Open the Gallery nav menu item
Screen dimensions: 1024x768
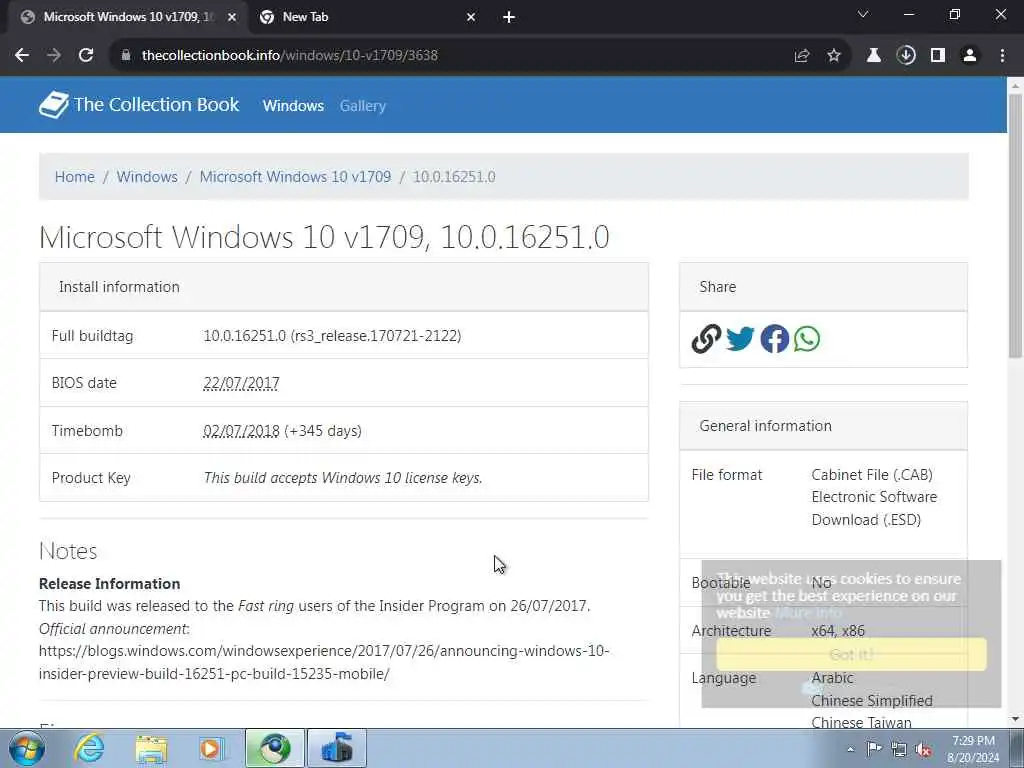pyautogui.click(x=362, y=106)
